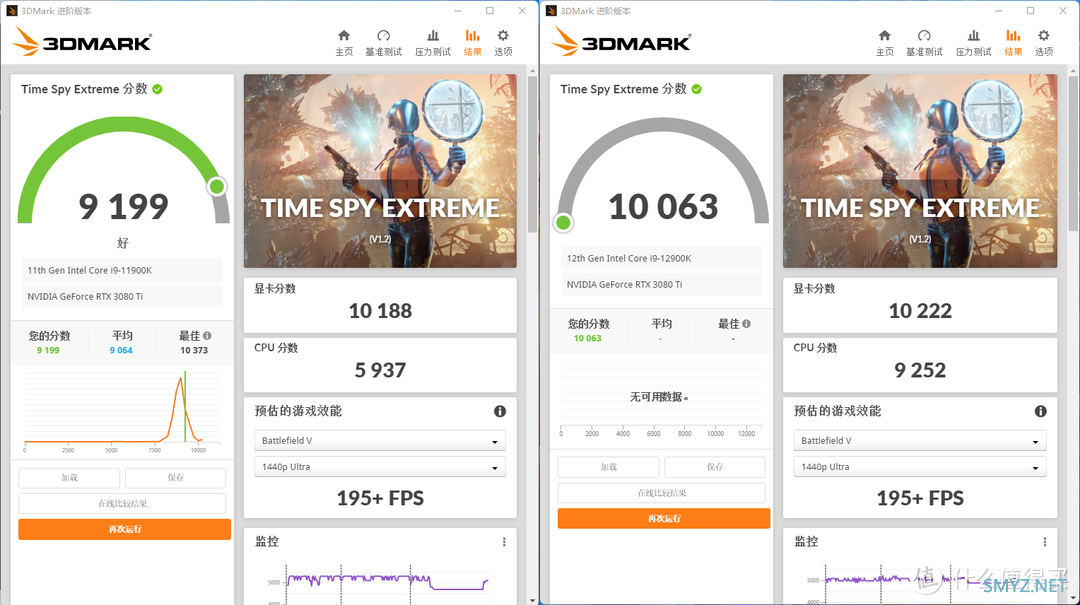Expand Battlefield V game dropdown, right window
The image size is (1080, 605).
click(920, 440)
